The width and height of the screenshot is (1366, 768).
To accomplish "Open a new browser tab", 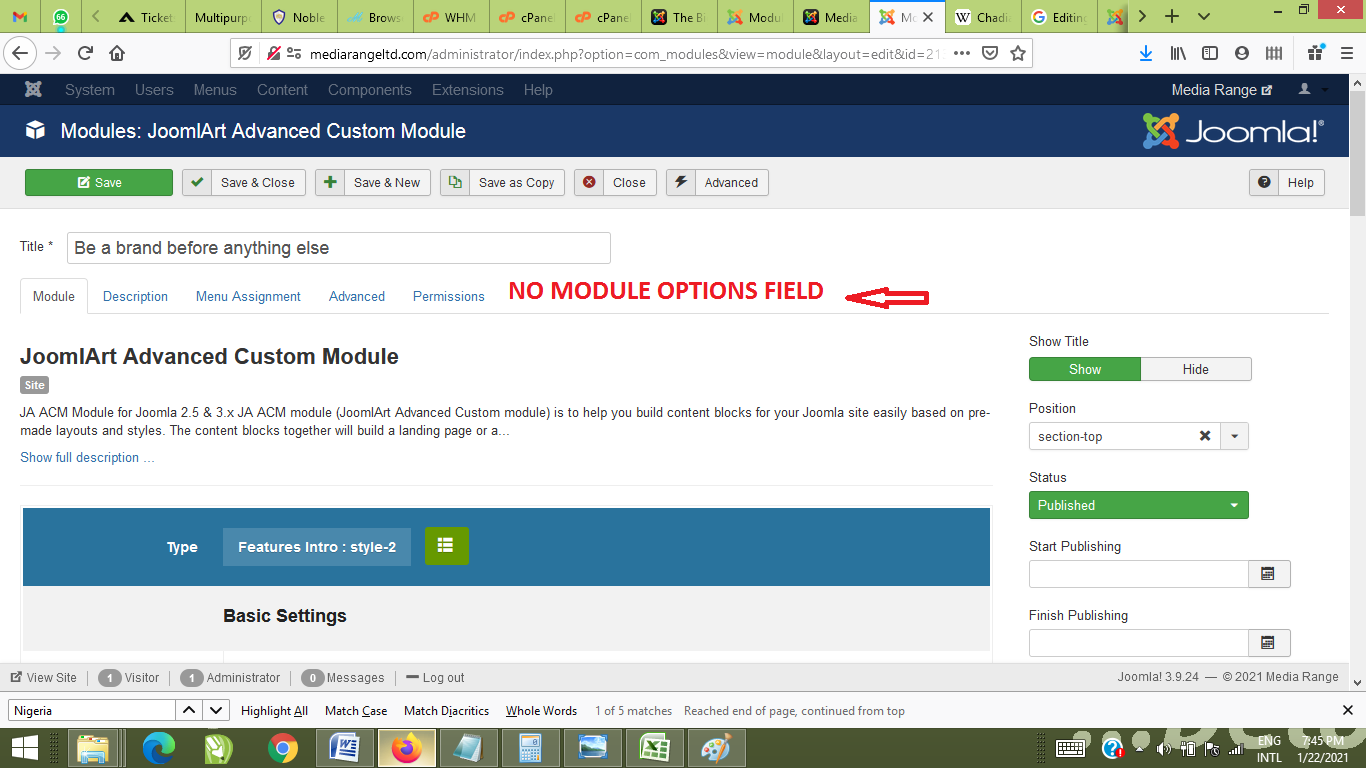I will [1172, 16].
